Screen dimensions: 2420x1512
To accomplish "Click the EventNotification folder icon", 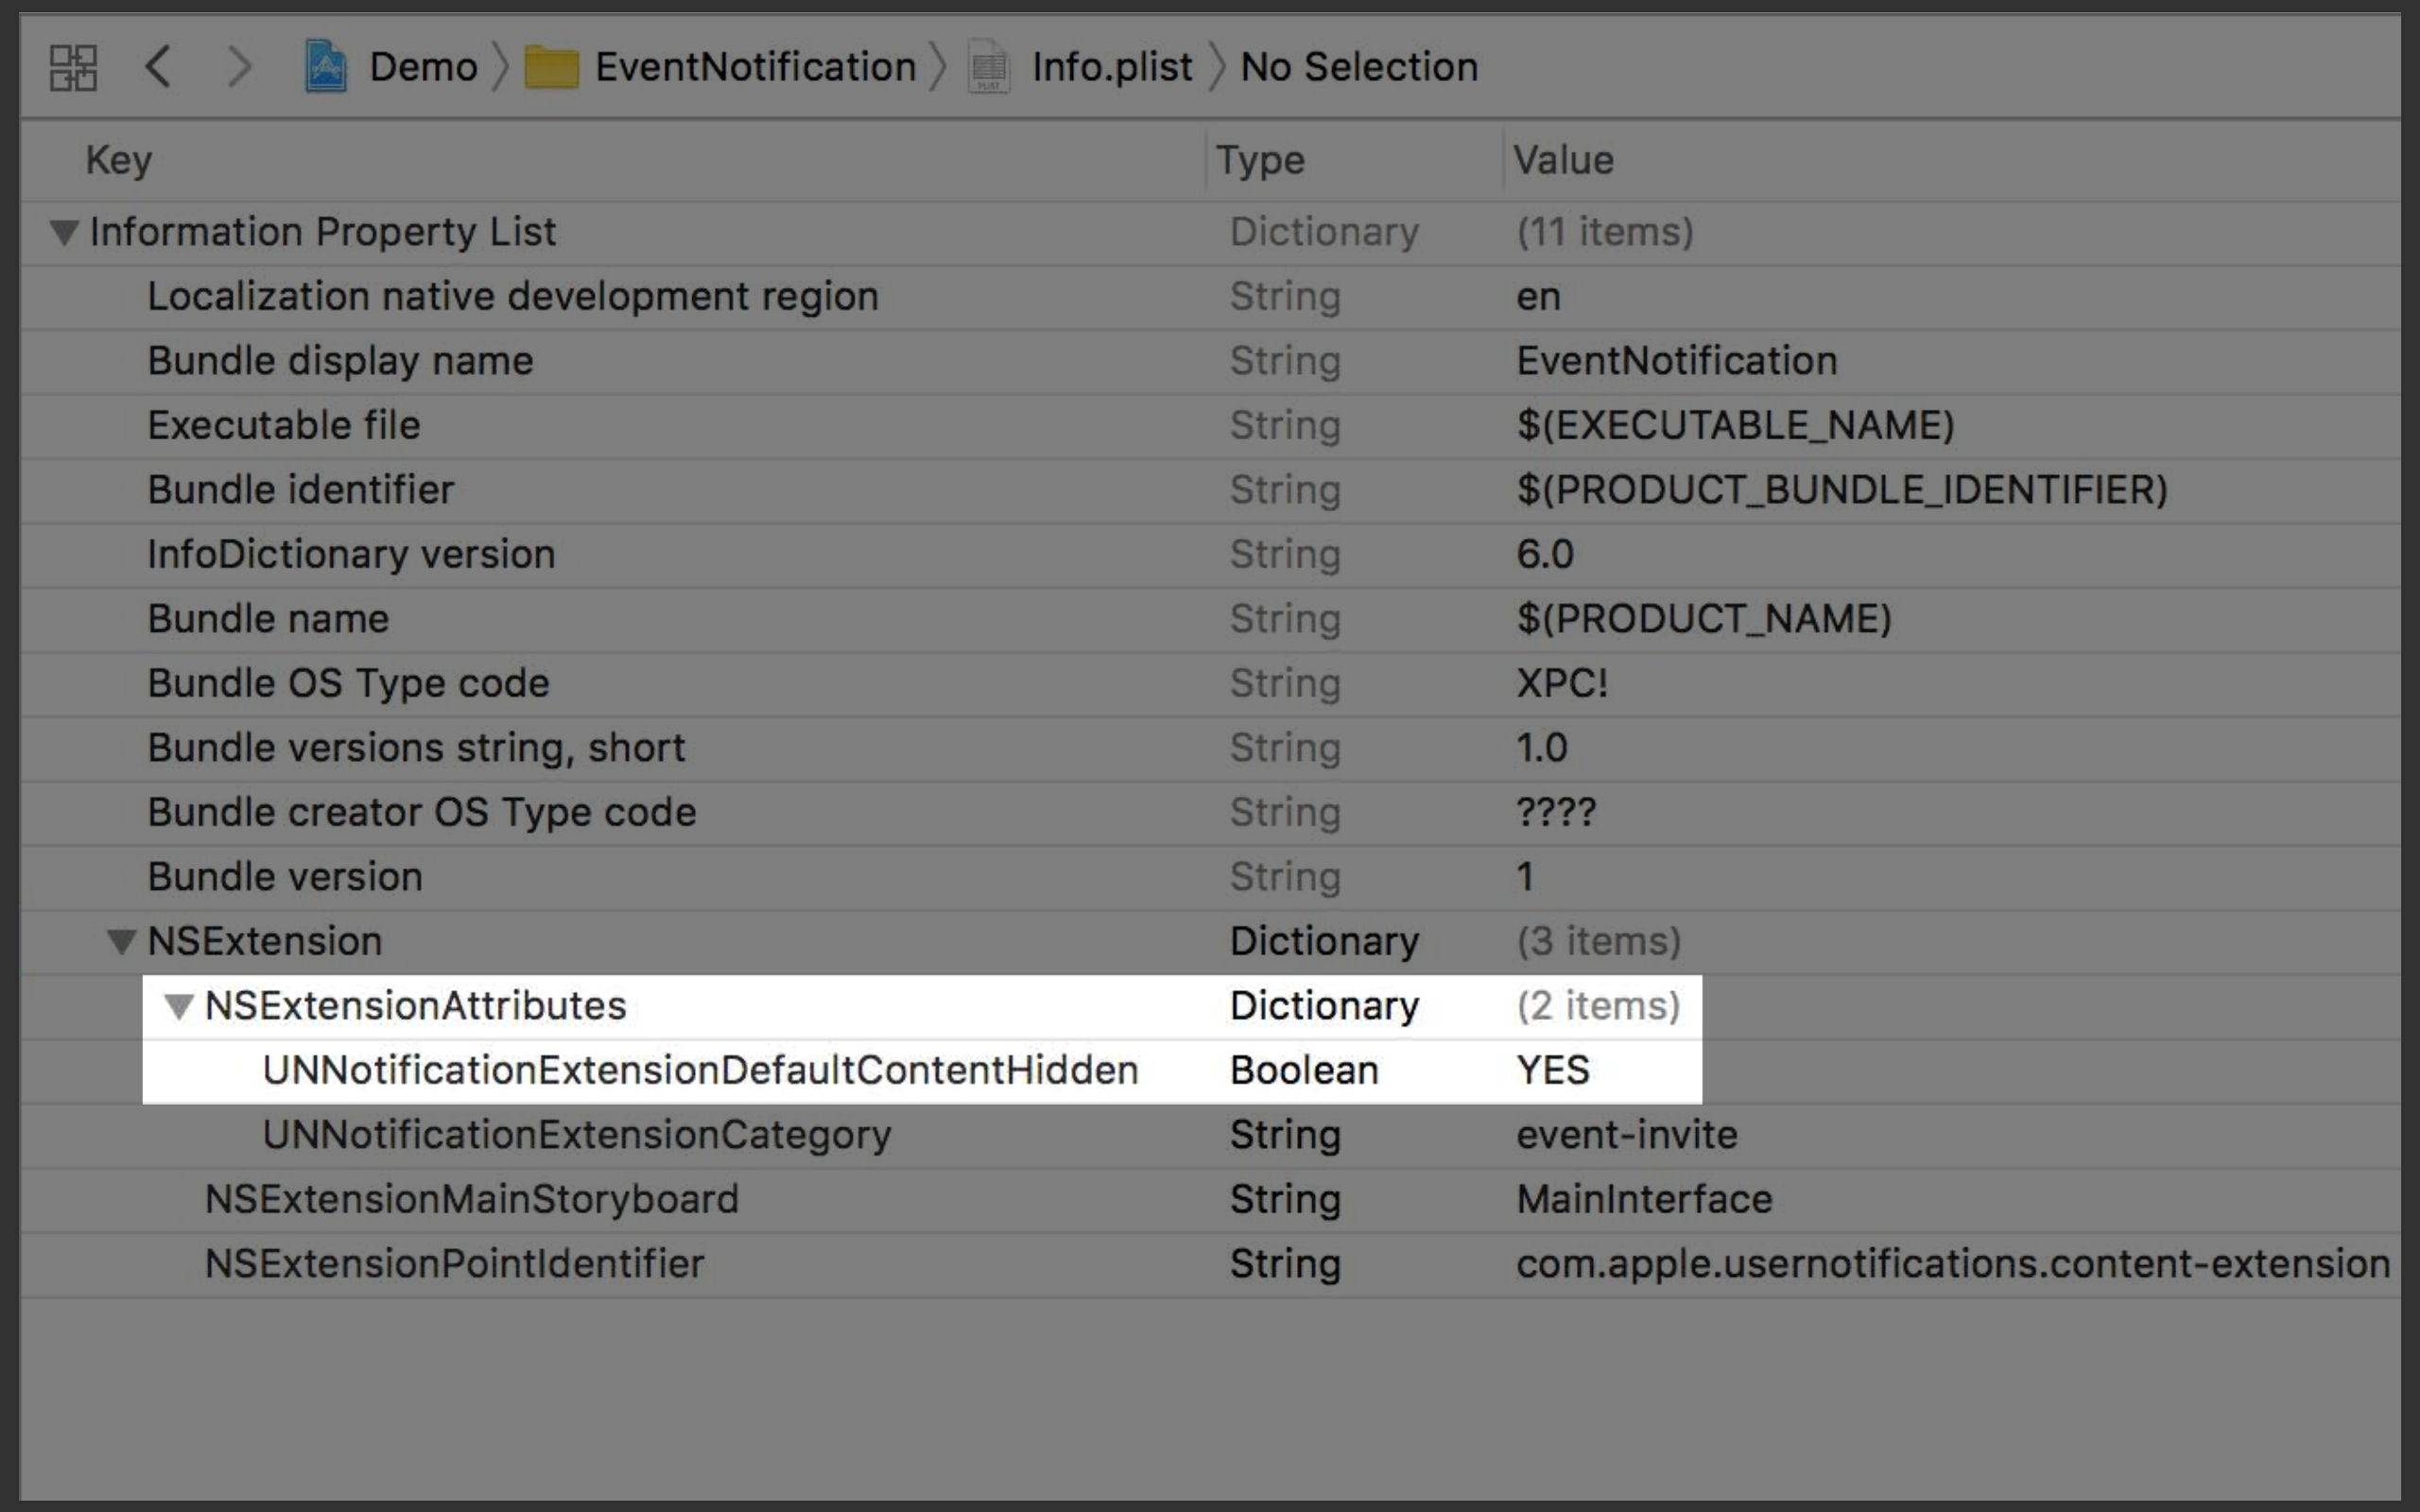I will [x=551, y=68].
